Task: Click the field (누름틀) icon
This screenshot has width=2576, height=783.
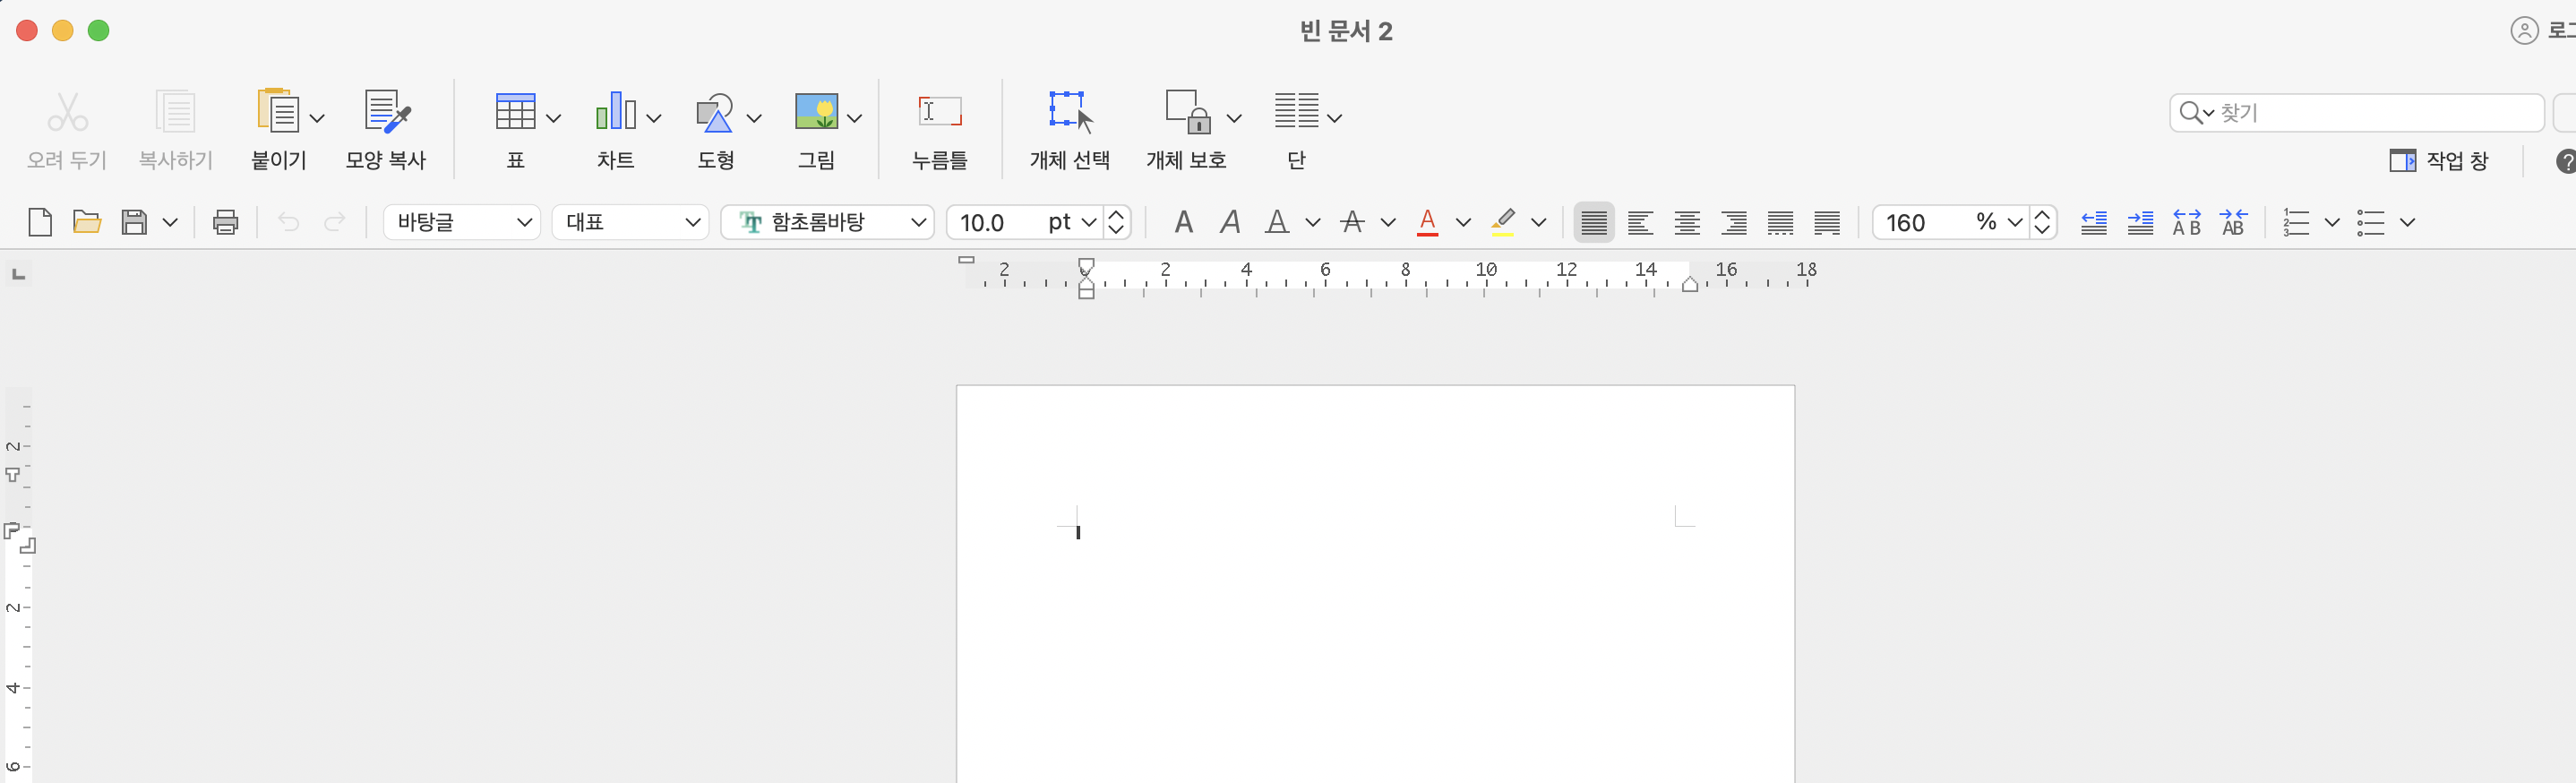Action: click(940, 111)
